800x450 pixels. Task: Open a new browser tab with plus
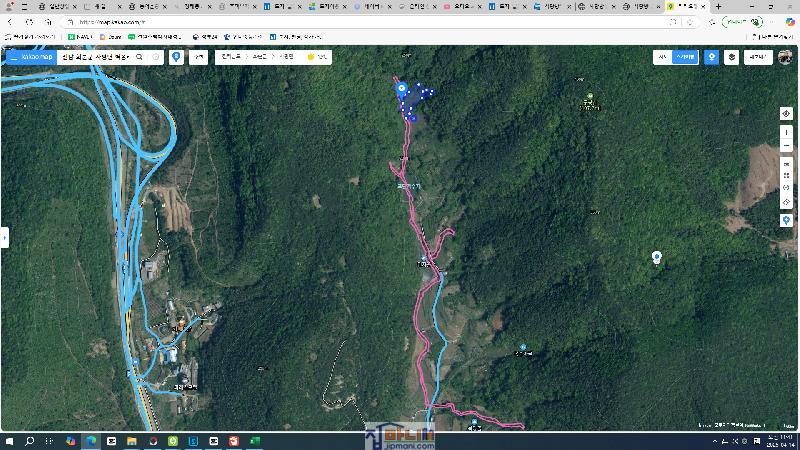718,6
